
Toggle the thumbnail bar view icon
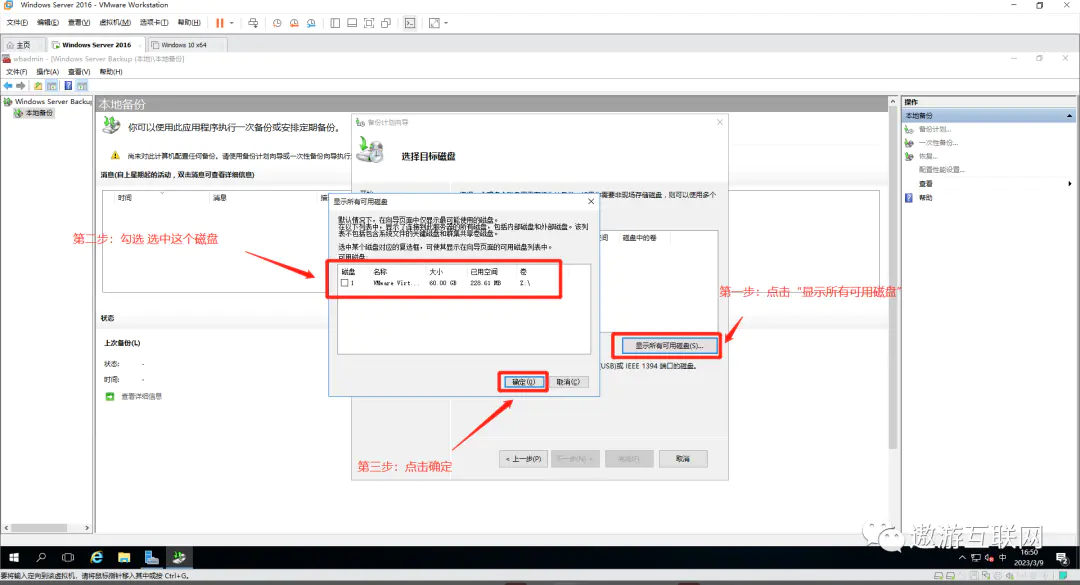click(x=352, y=23)
